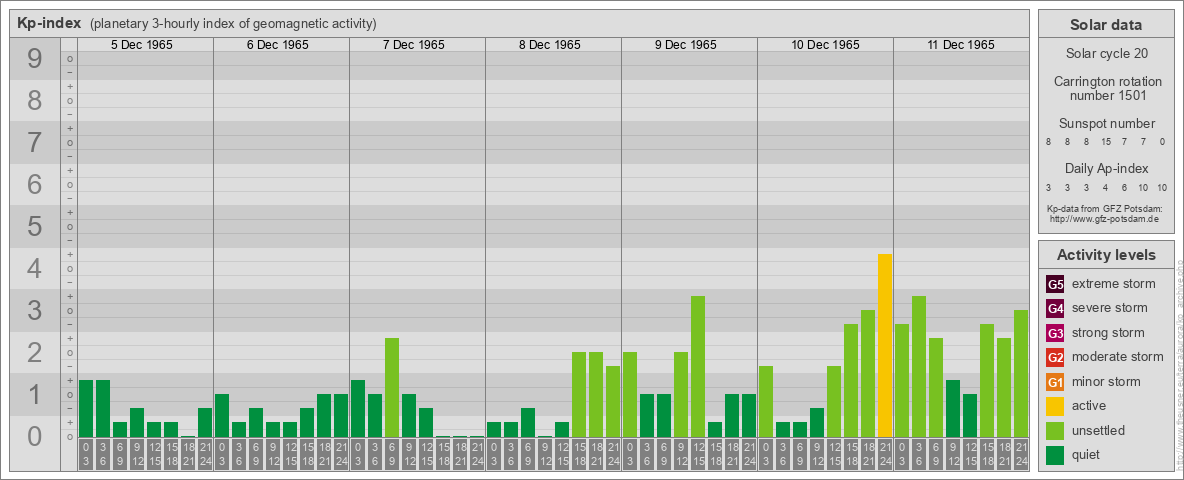The image size is (1184, 480).
Task: Click the Ap-index value '4'
Action: (x=1106, y=186)
